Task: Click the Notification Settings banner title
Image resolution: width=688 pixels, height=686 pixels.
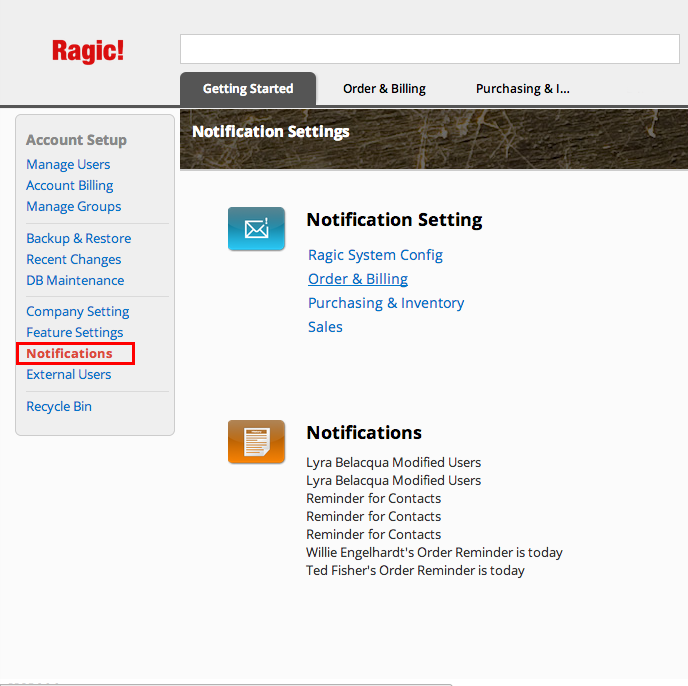Action: coord(271,131)
